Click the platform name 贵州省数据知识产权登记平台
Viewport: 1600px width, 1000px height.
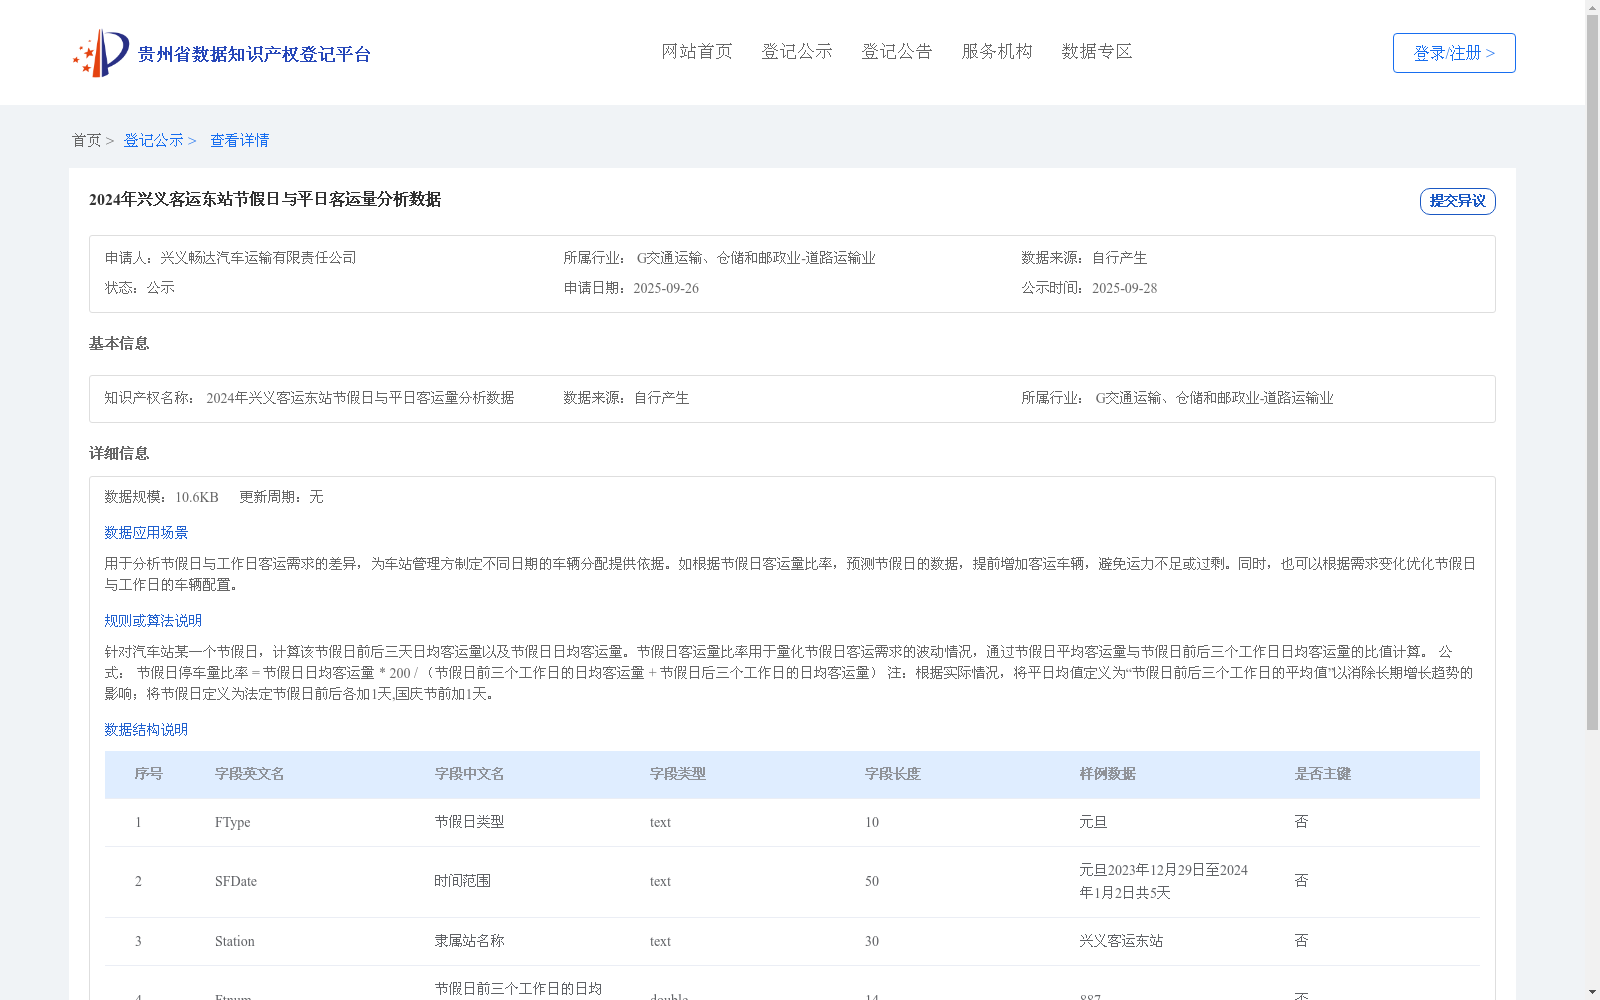pos(254,54)
